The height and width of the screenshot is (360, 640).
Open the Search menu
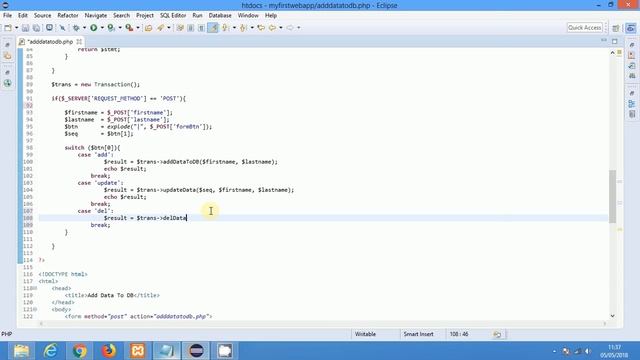(x=121, y=16)
